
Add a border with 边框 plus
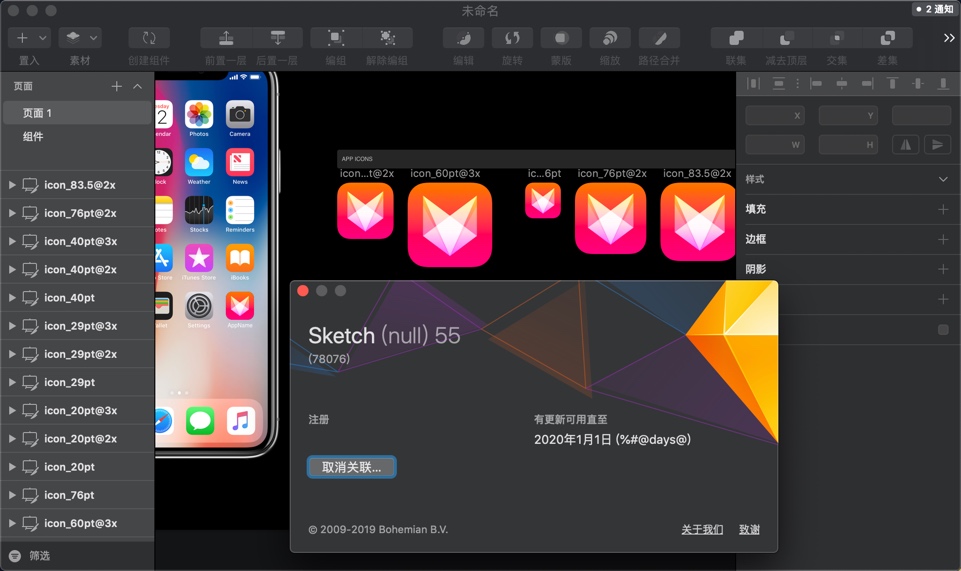click(943, 239)
